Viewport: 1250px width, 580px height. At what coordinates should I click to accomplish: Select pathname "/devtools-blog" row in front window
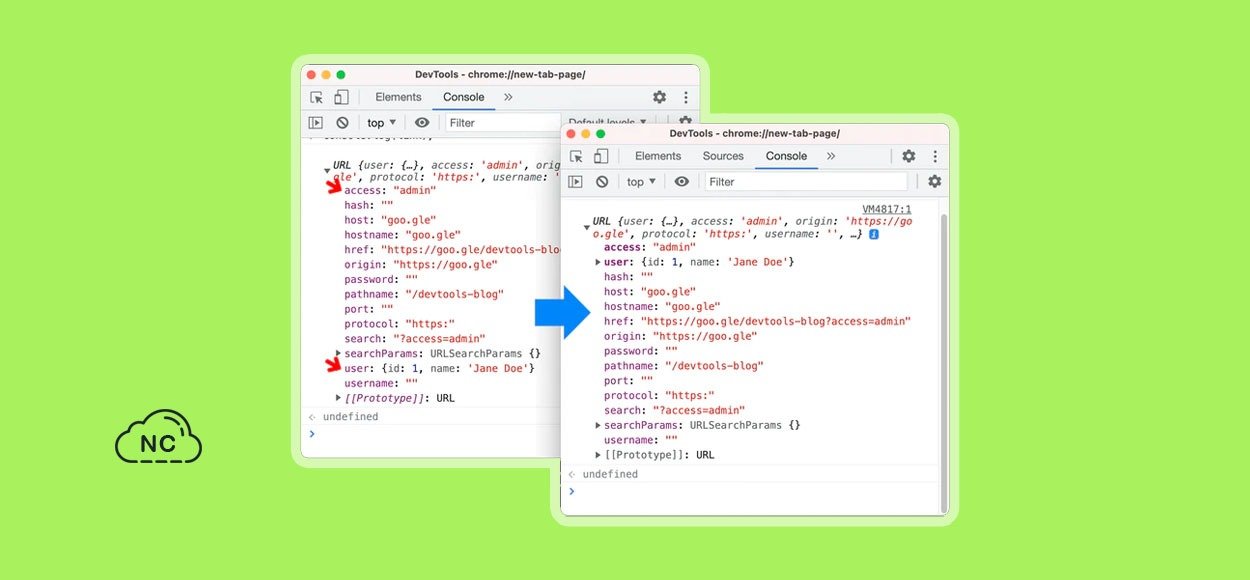pyautogui.click(x=684, y=366)
